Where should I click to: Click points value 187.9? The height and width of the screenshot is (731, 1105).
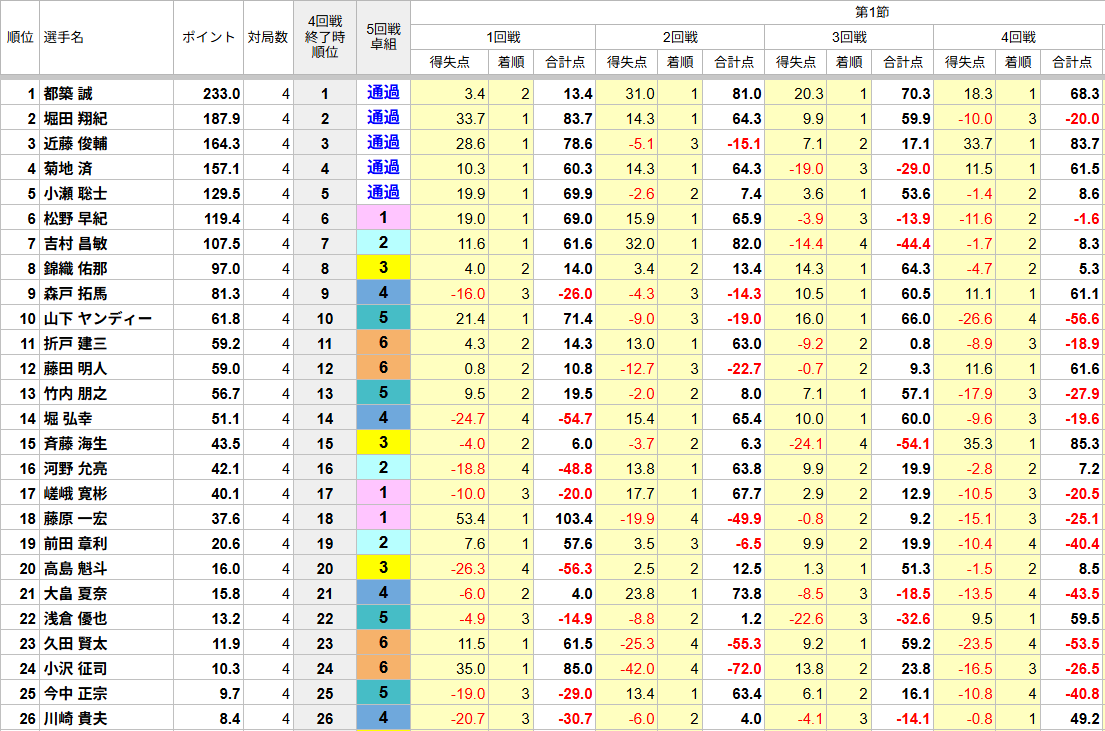221,118
